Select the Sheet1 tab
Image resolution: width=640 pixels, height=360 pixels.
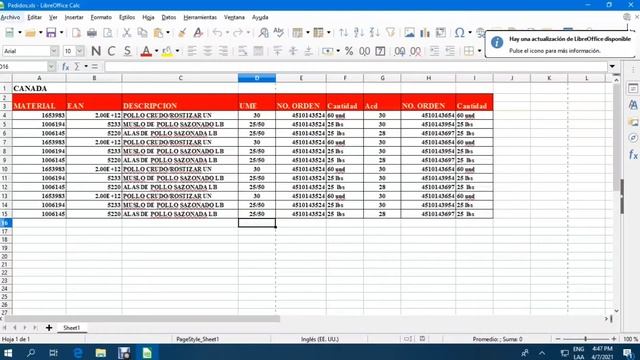(x=71, y=328)
